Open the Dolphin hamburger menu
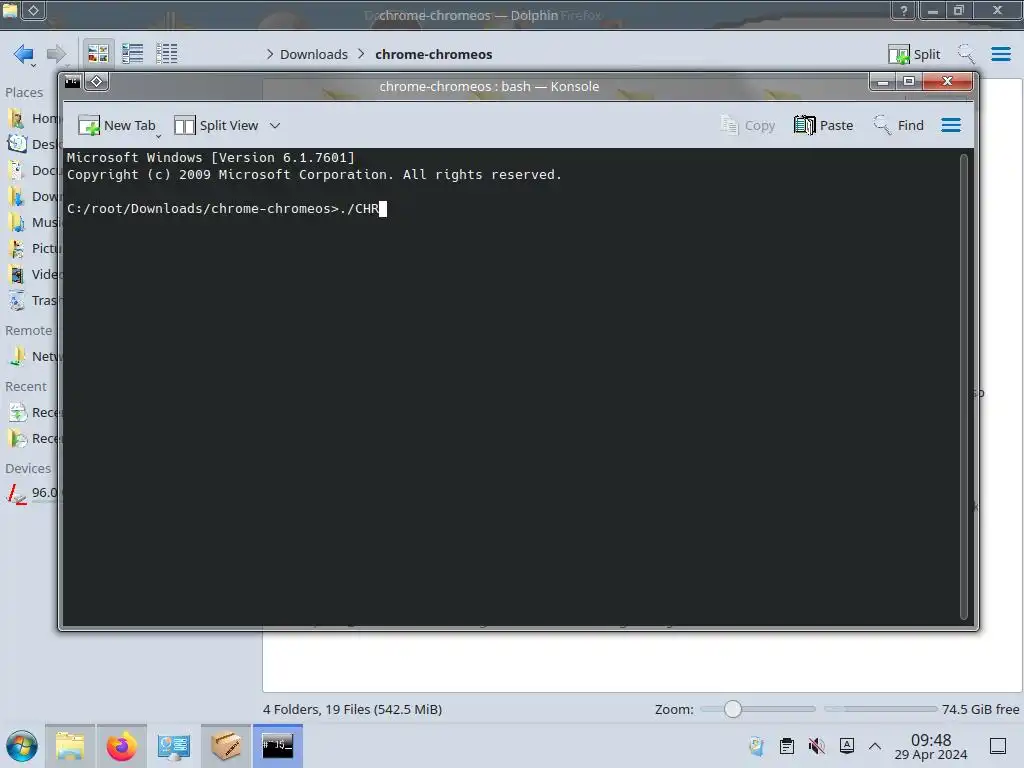Screen dimensions: 1024x768 1000,54
